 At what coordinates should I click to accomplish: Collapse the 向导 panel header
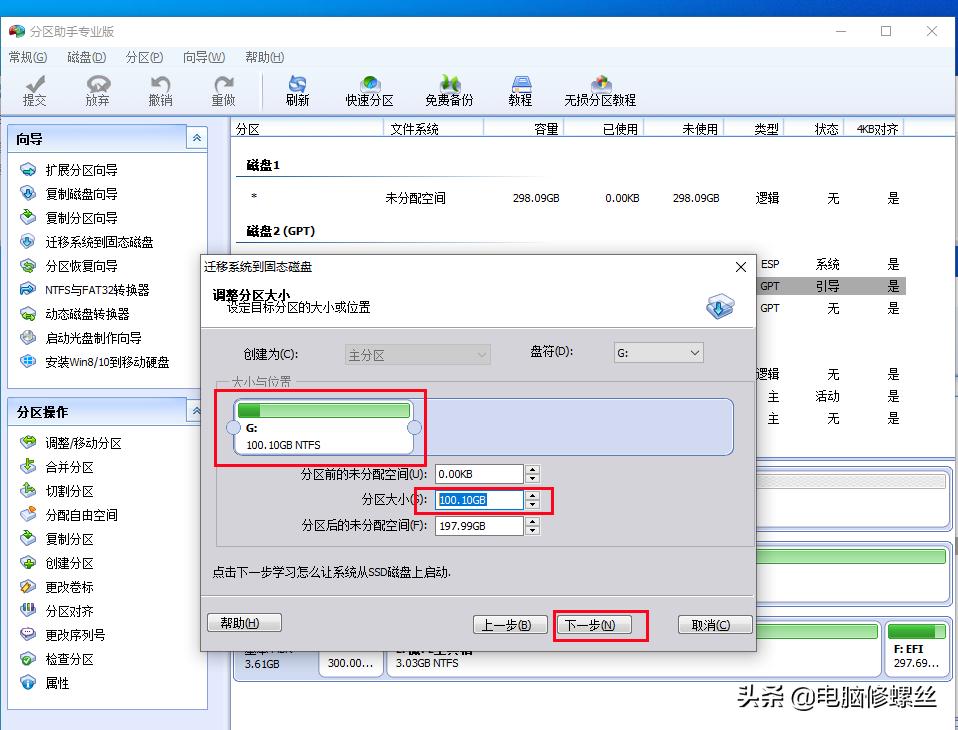[196, 138]
